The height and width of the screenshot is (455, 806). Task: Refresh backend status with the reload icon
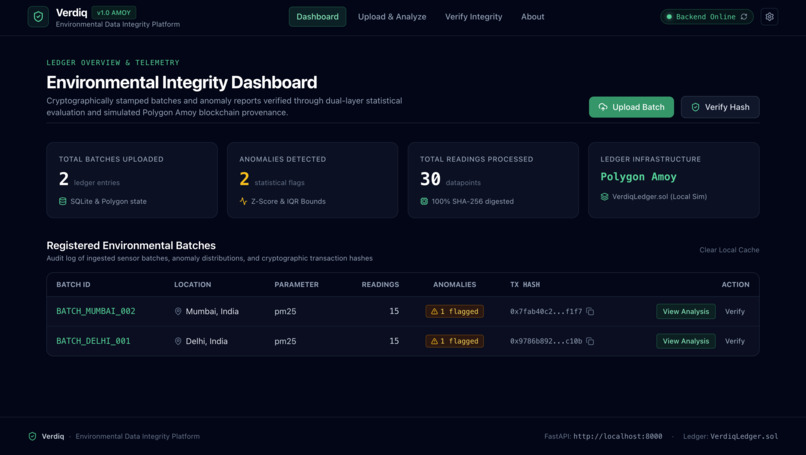[x=744, y=16]
